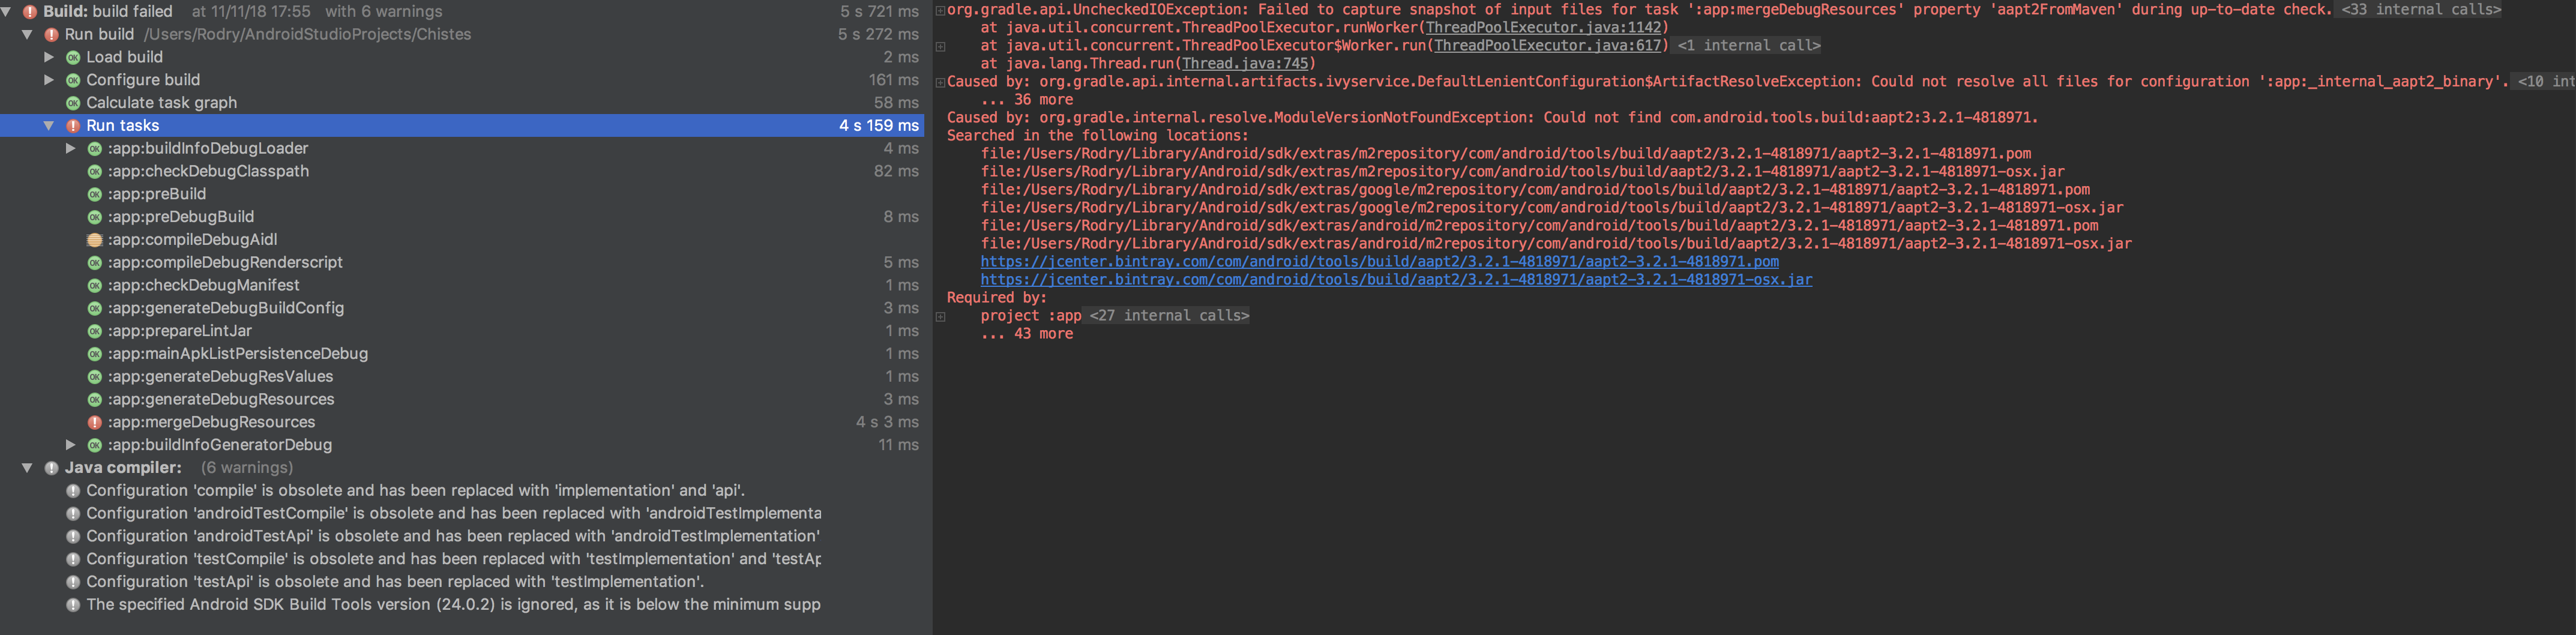Unfold the 33 internal calls stack trace

point(2420,10)
